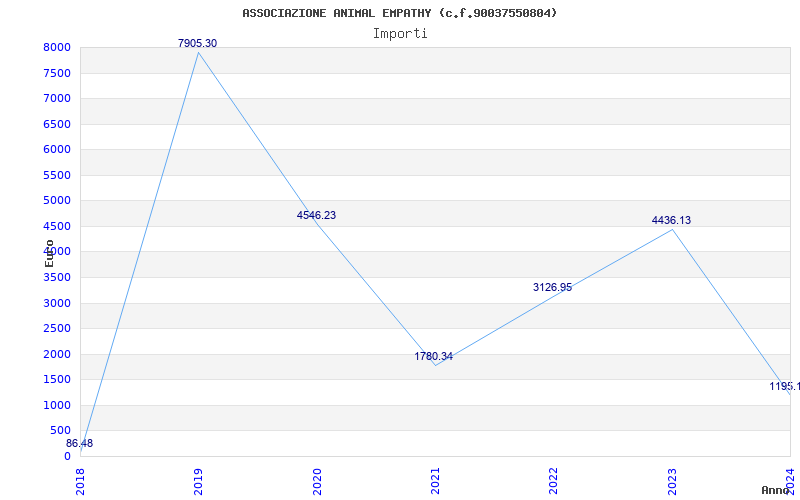Click the 'Anno' x-axis title
The height and width of the screenshot is (500, 800).
point(776,490)
